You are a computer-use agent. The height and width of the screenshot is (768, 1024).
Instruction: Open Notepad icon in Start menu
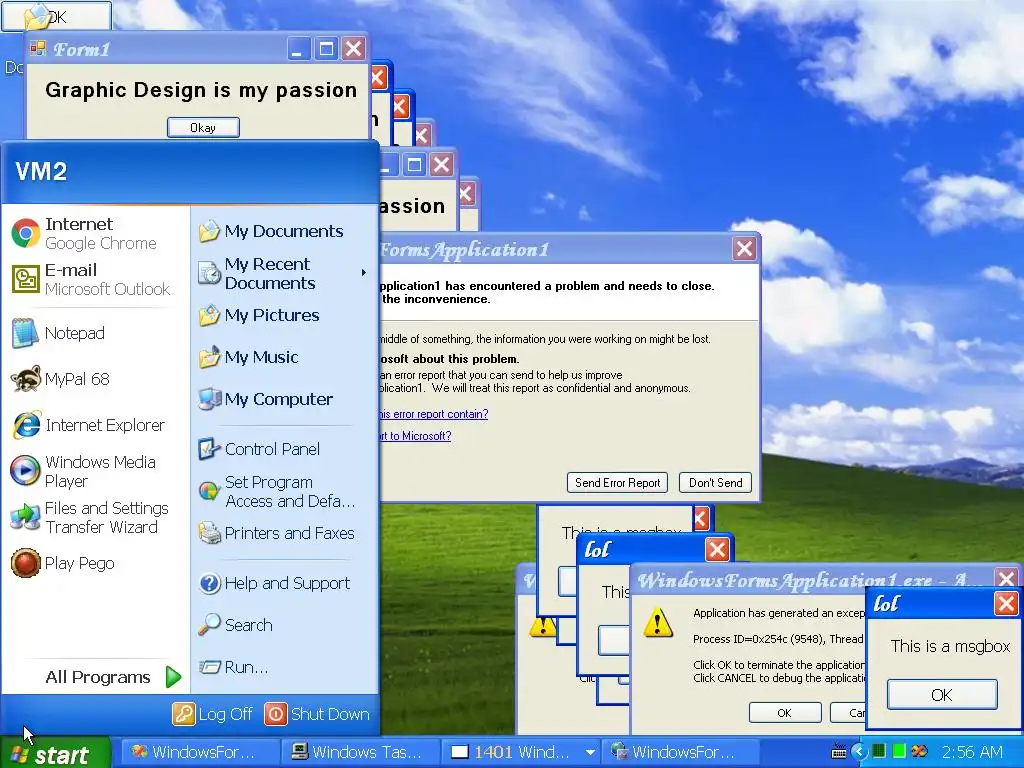click(x=25, y=333)
